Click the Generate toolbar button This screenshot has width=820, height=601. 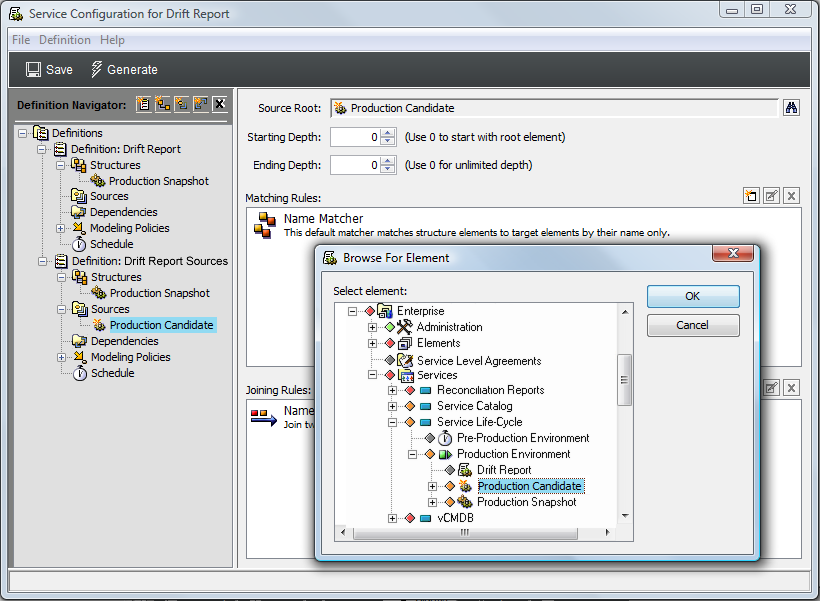coord(124,70)
